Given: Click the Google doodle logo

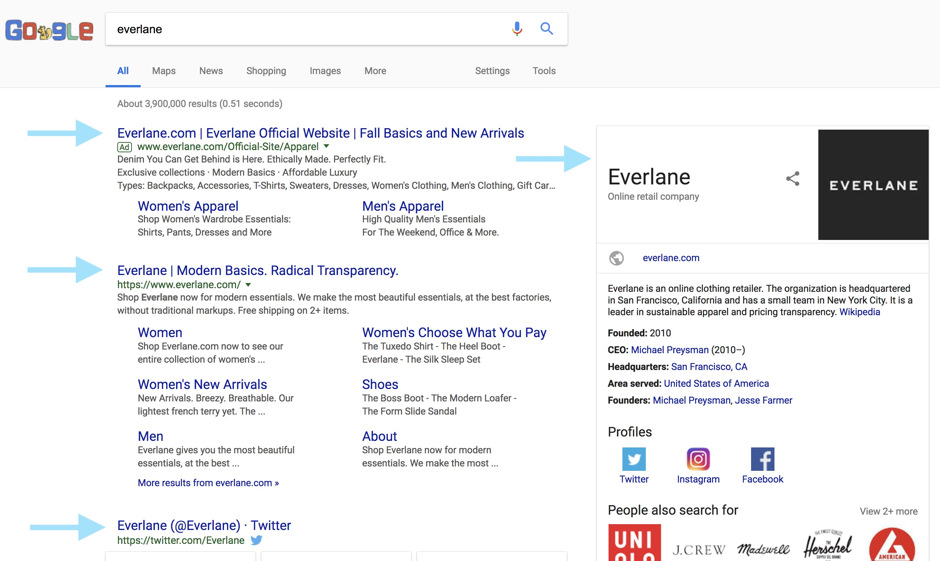Looking at the screenshot, I should click(49, 31).
